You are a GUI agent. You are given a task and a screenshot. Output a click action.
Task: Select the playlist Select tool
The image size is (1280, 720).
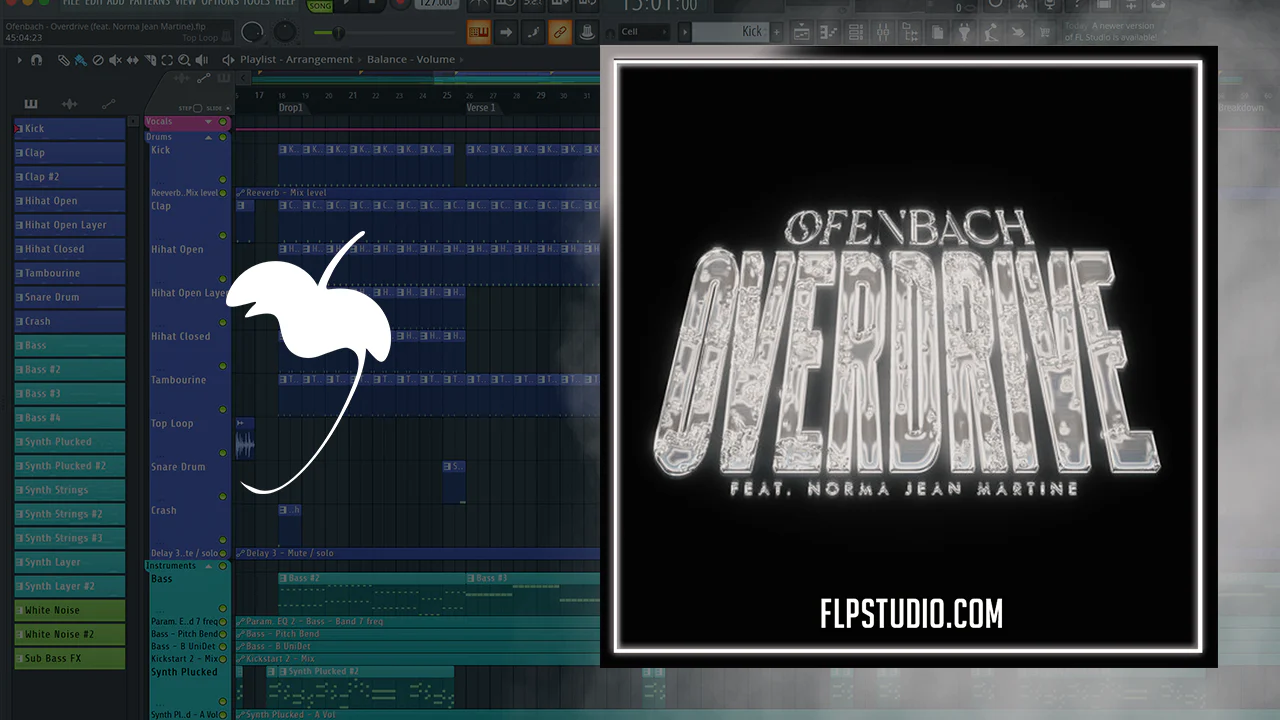pos(167,60)
